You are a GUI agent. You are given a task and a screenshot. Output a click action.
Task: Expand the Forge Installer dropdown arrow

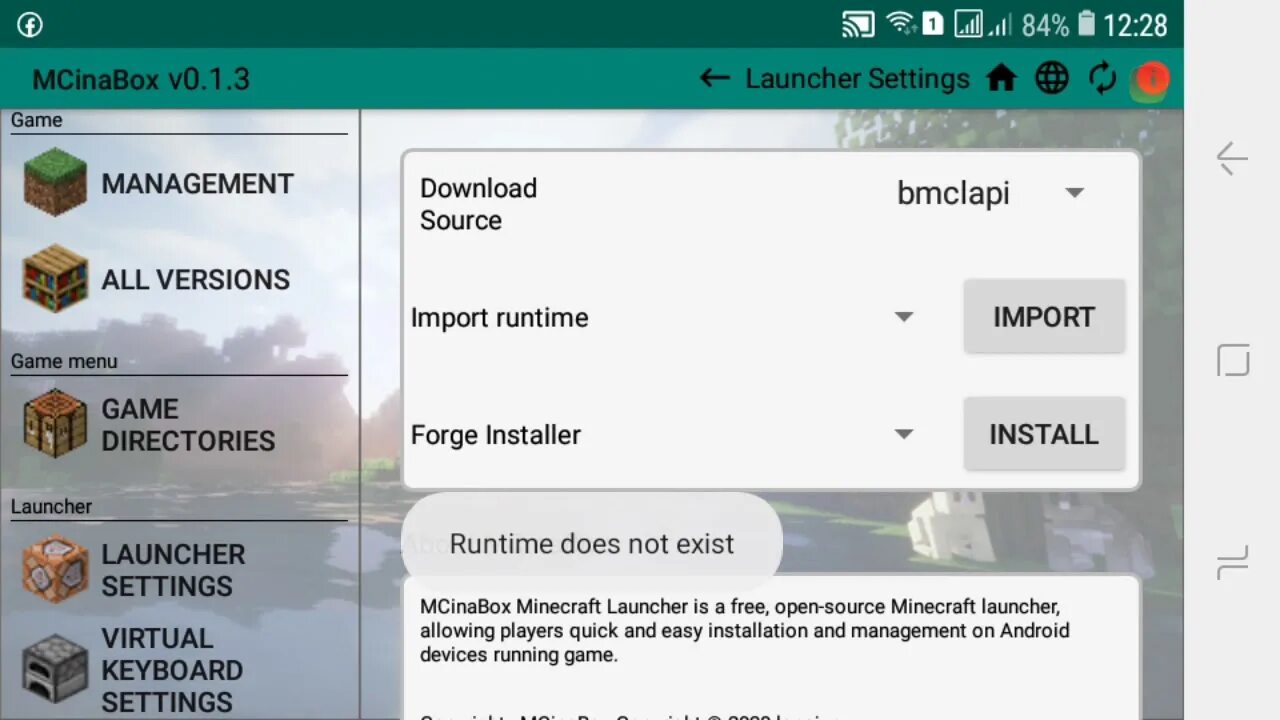904,434
